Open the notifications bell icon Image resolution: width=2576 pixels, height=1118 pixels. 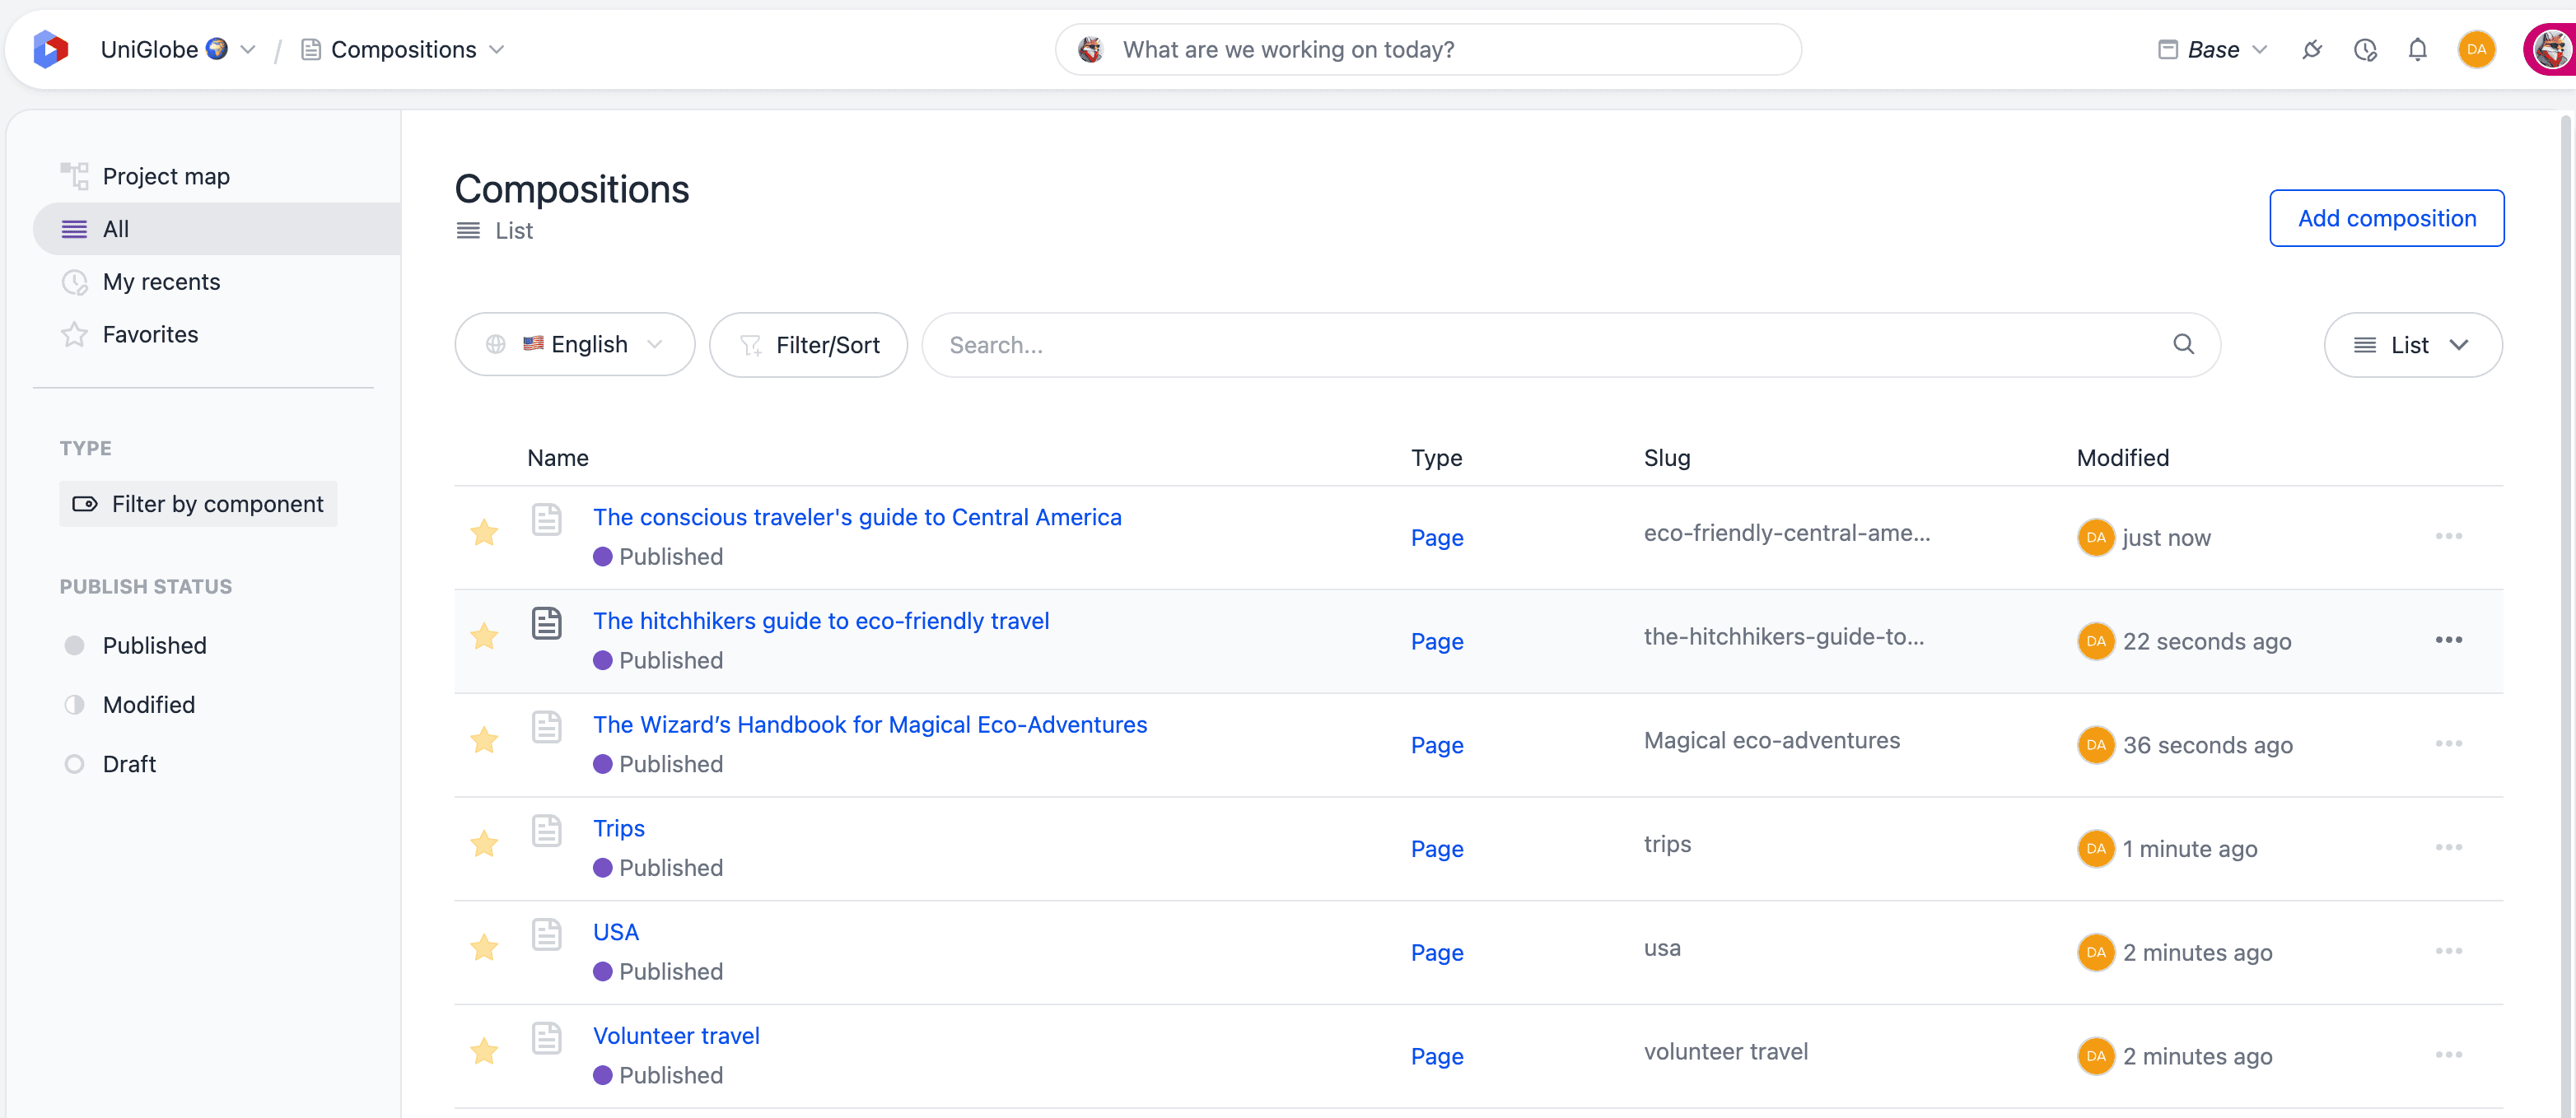[x=2417, y=49]
